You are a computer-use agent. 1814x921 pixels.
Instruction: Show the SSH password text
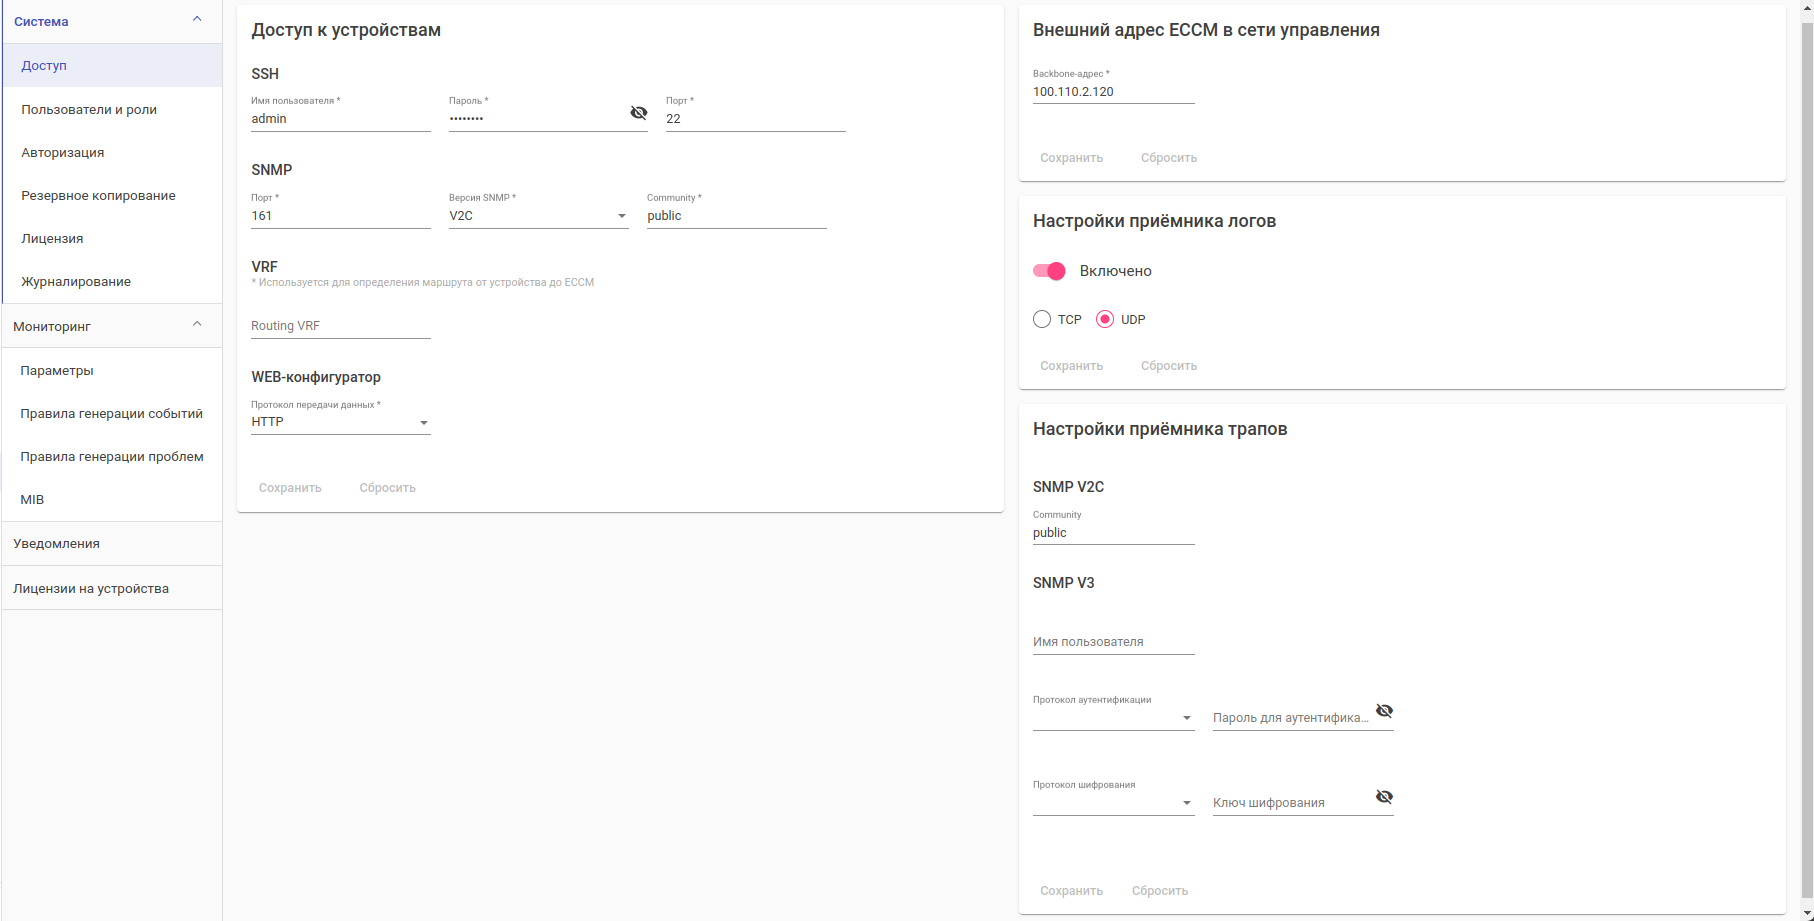coord(638,113)
